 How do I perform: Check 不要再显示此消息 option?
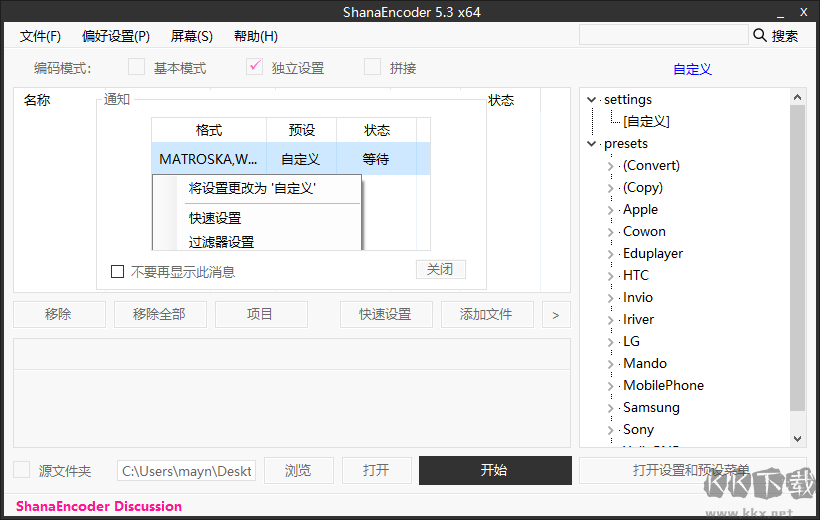[118, 272]
